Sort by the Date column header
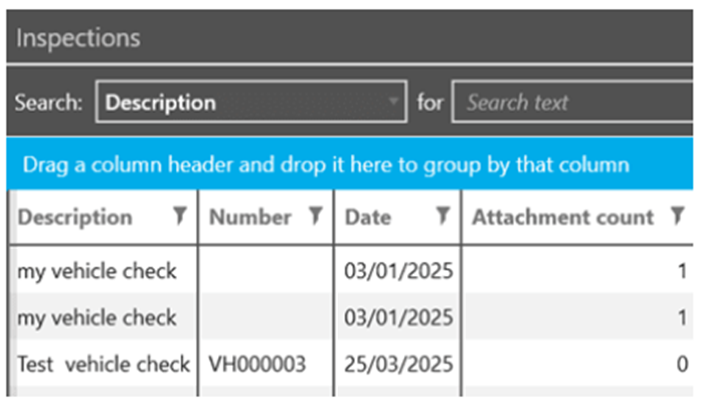The width and height of the screenshot is (701, 406). coord(368,217)
